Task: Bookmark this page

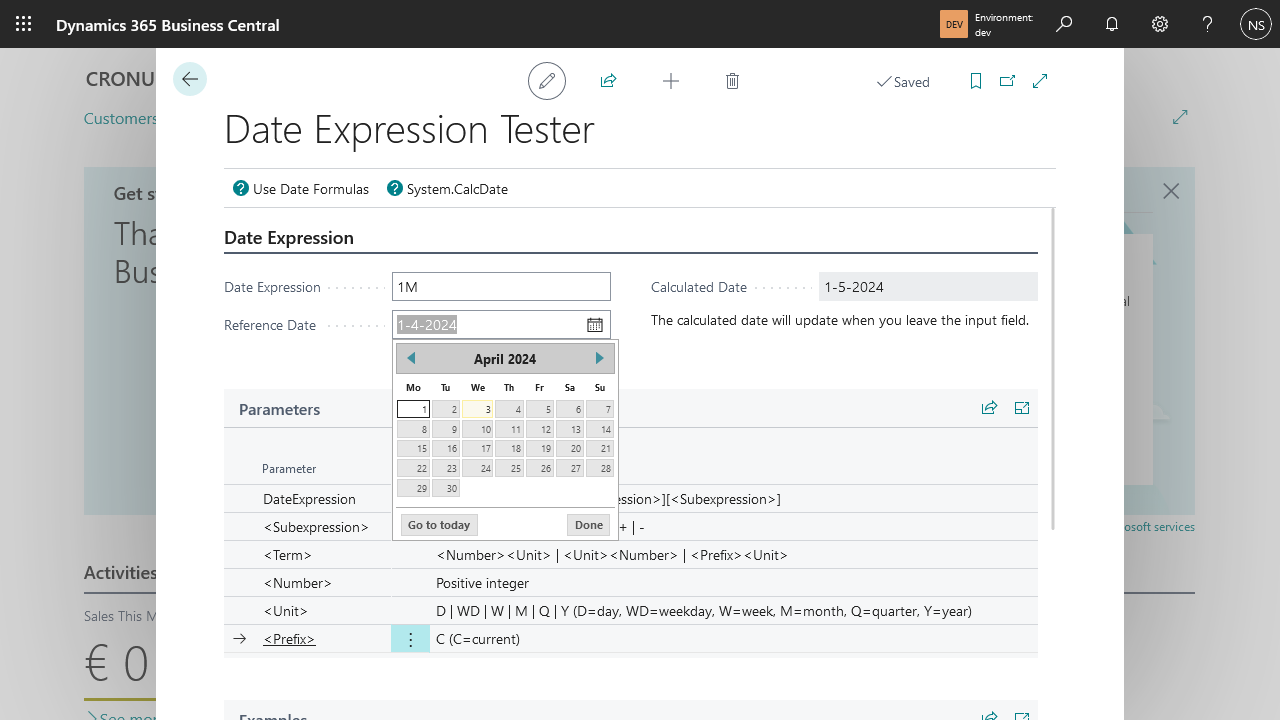Action: coord(976,81)
